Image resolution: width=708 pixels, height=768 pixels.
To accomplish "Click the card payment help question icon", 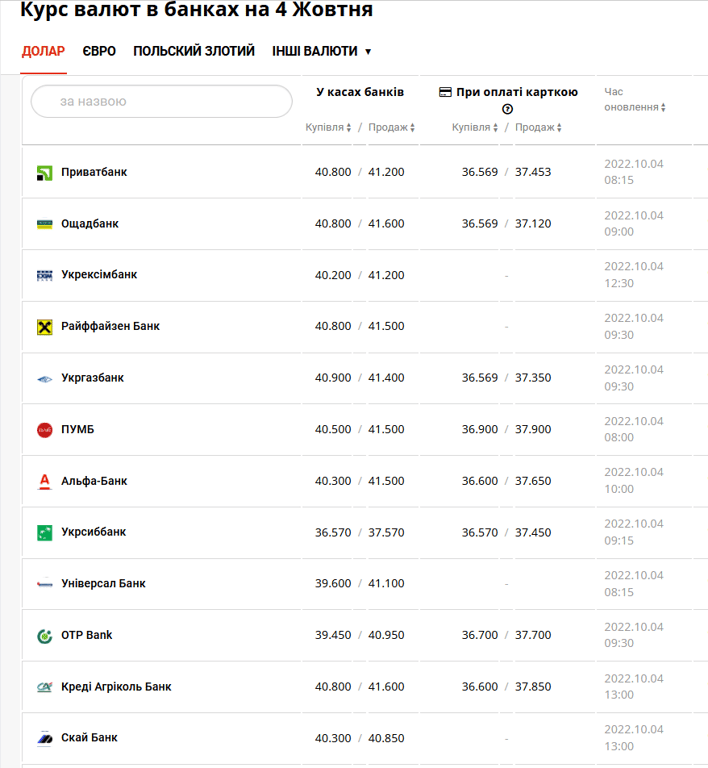I will point(507,109).
